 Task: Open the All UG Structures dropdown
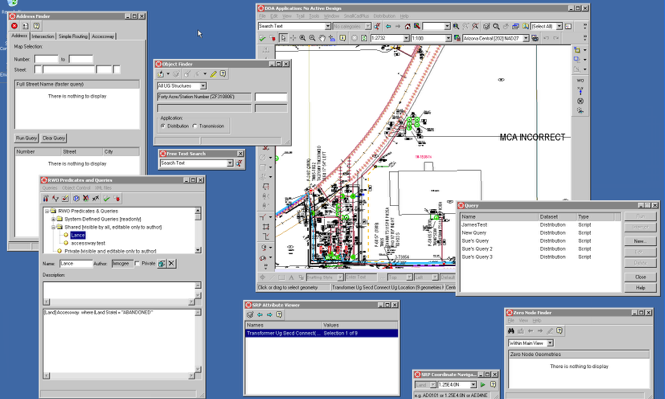click(x=203, y=86)
